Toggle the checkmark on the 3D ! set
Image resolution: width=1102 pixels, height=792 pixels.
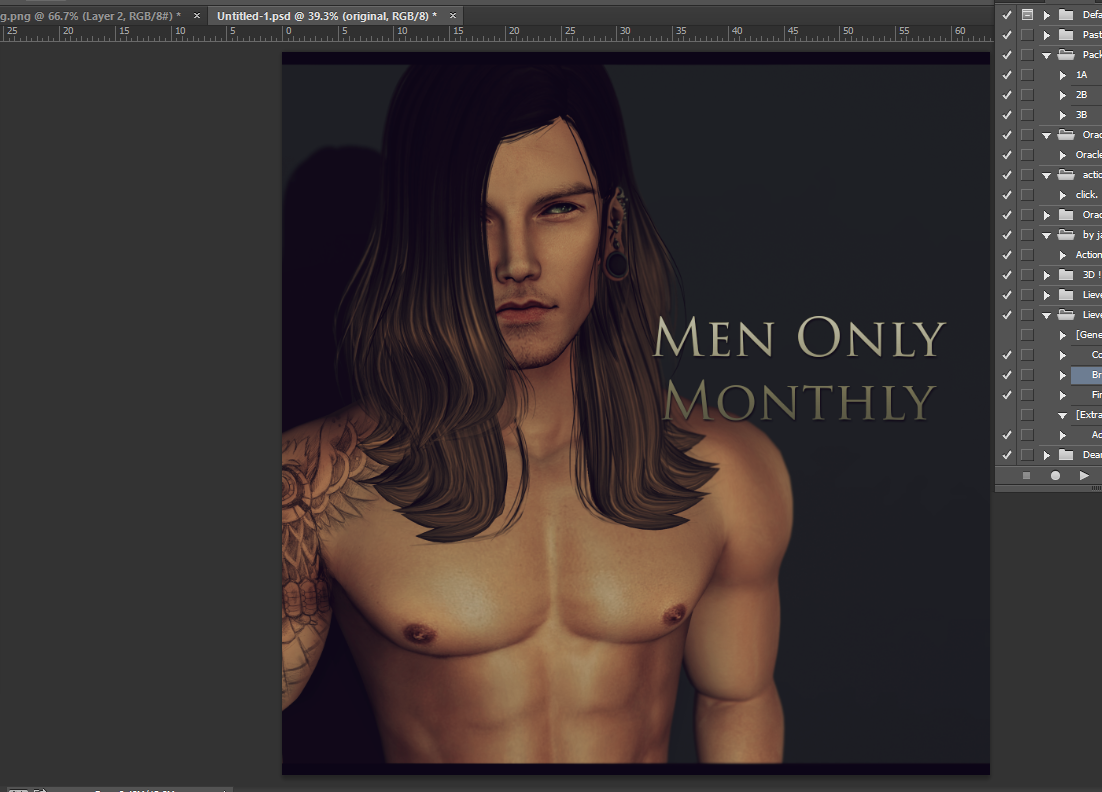tap(1007, 275)
